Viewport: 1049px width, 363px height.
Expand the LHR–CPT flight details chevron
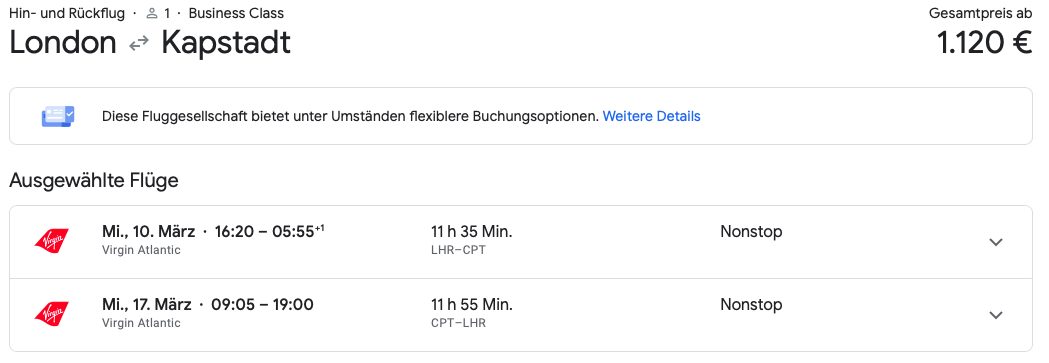pyautogui.click(x=996, y=242)
